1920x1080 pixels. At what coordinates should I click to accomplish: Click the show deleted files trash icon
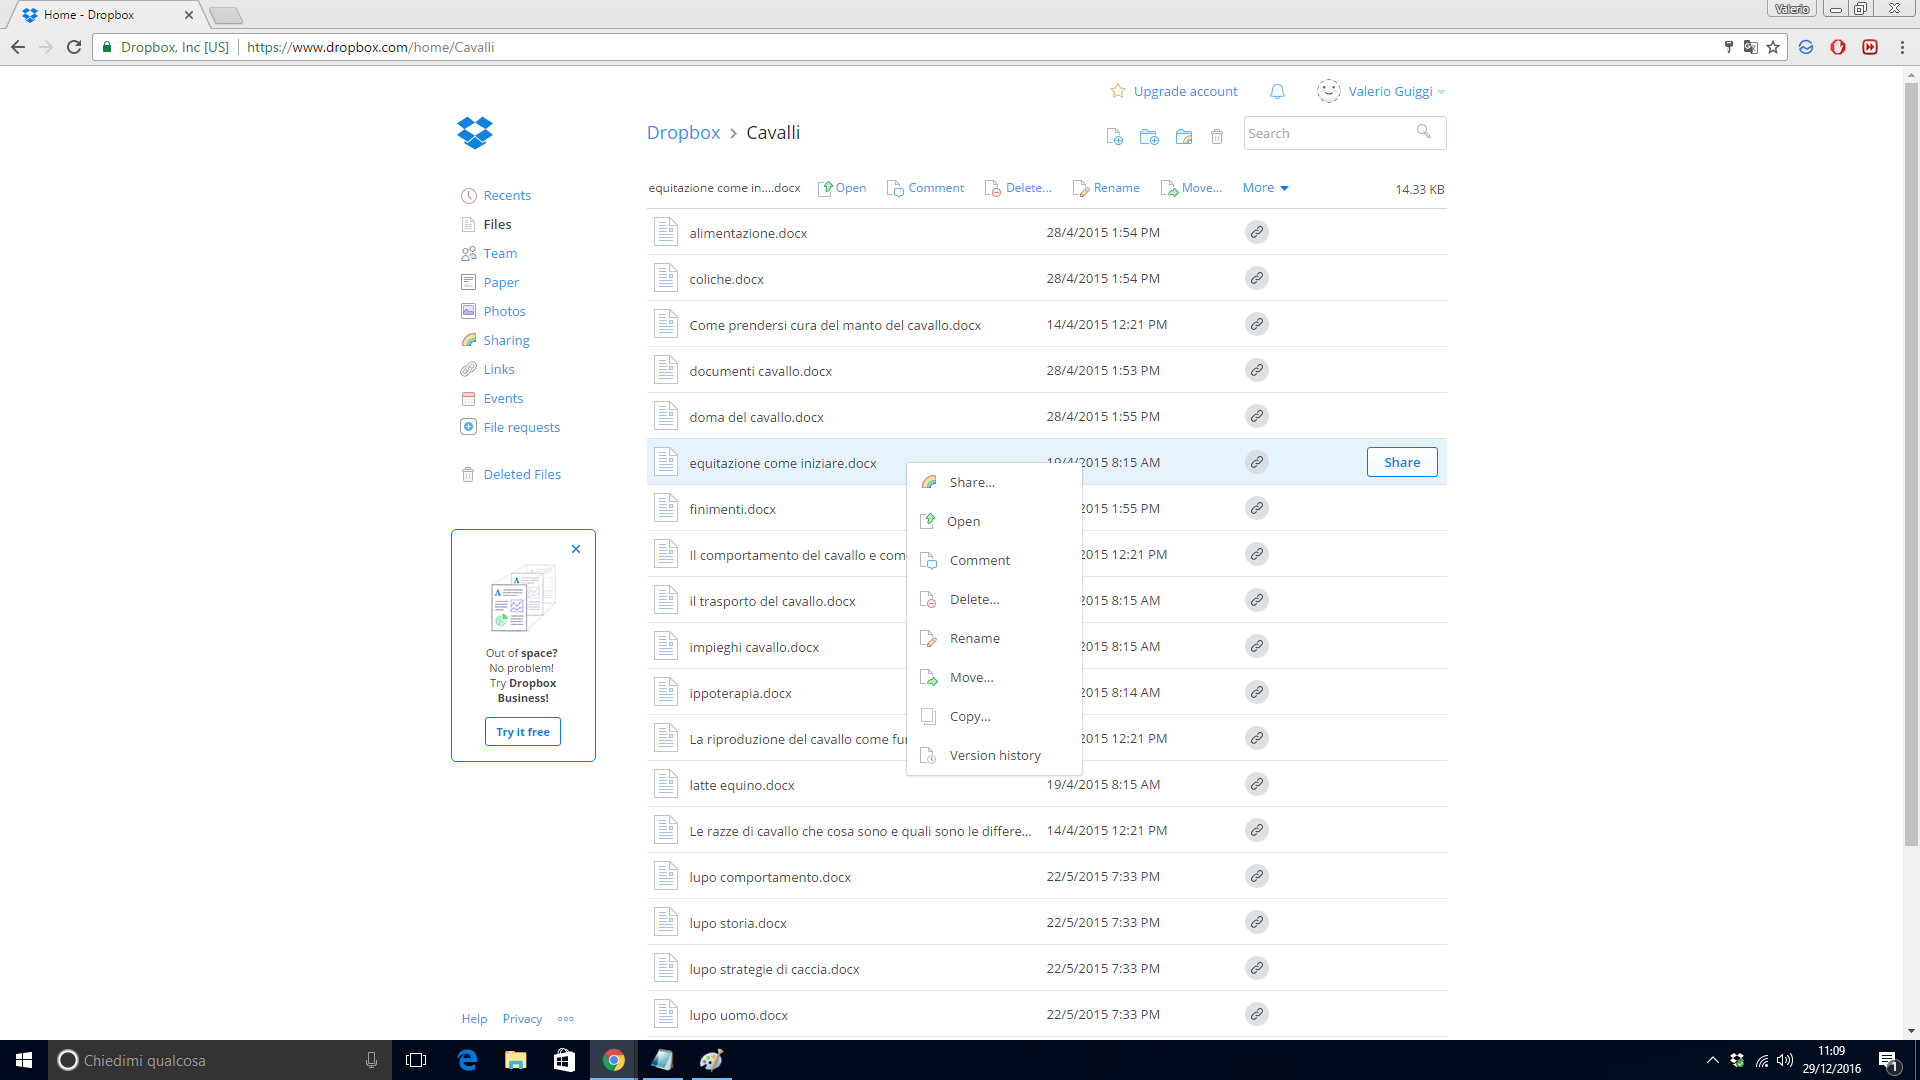point(1217,136)
